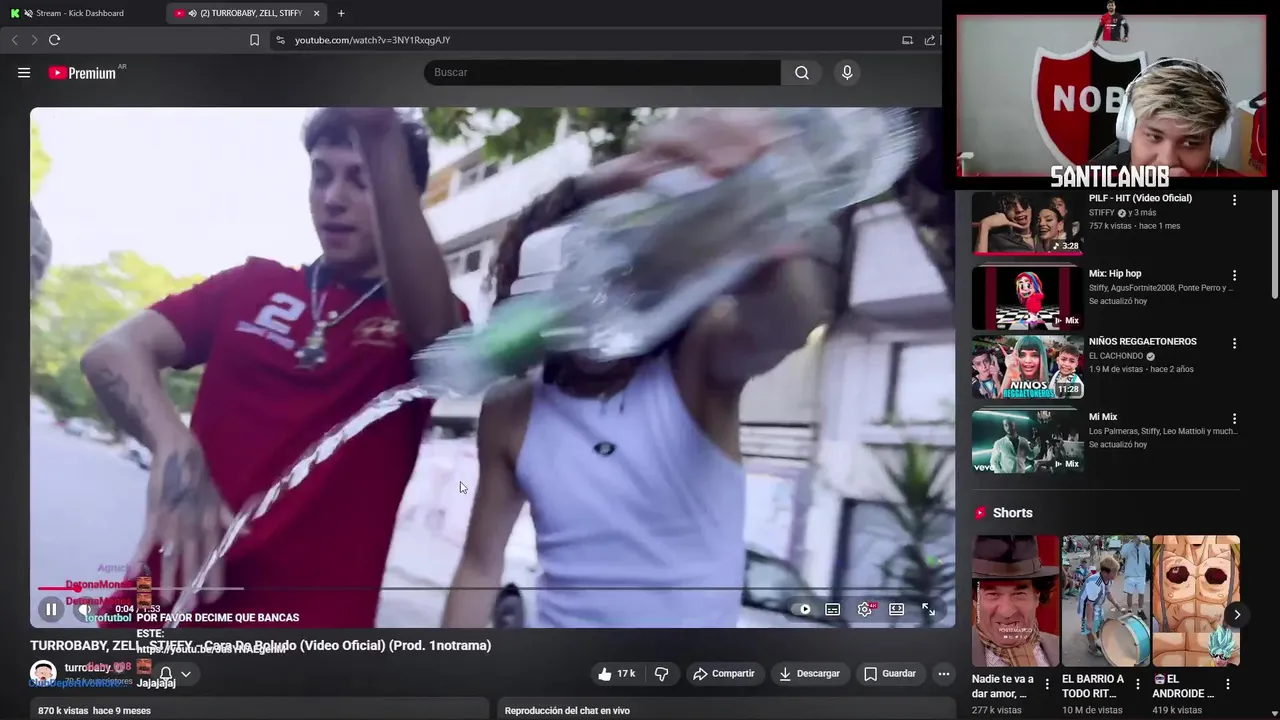Open PILF - HIT video thumbnail
This screenshot has height=720, width=1280.
click(x=1026, y=222)
